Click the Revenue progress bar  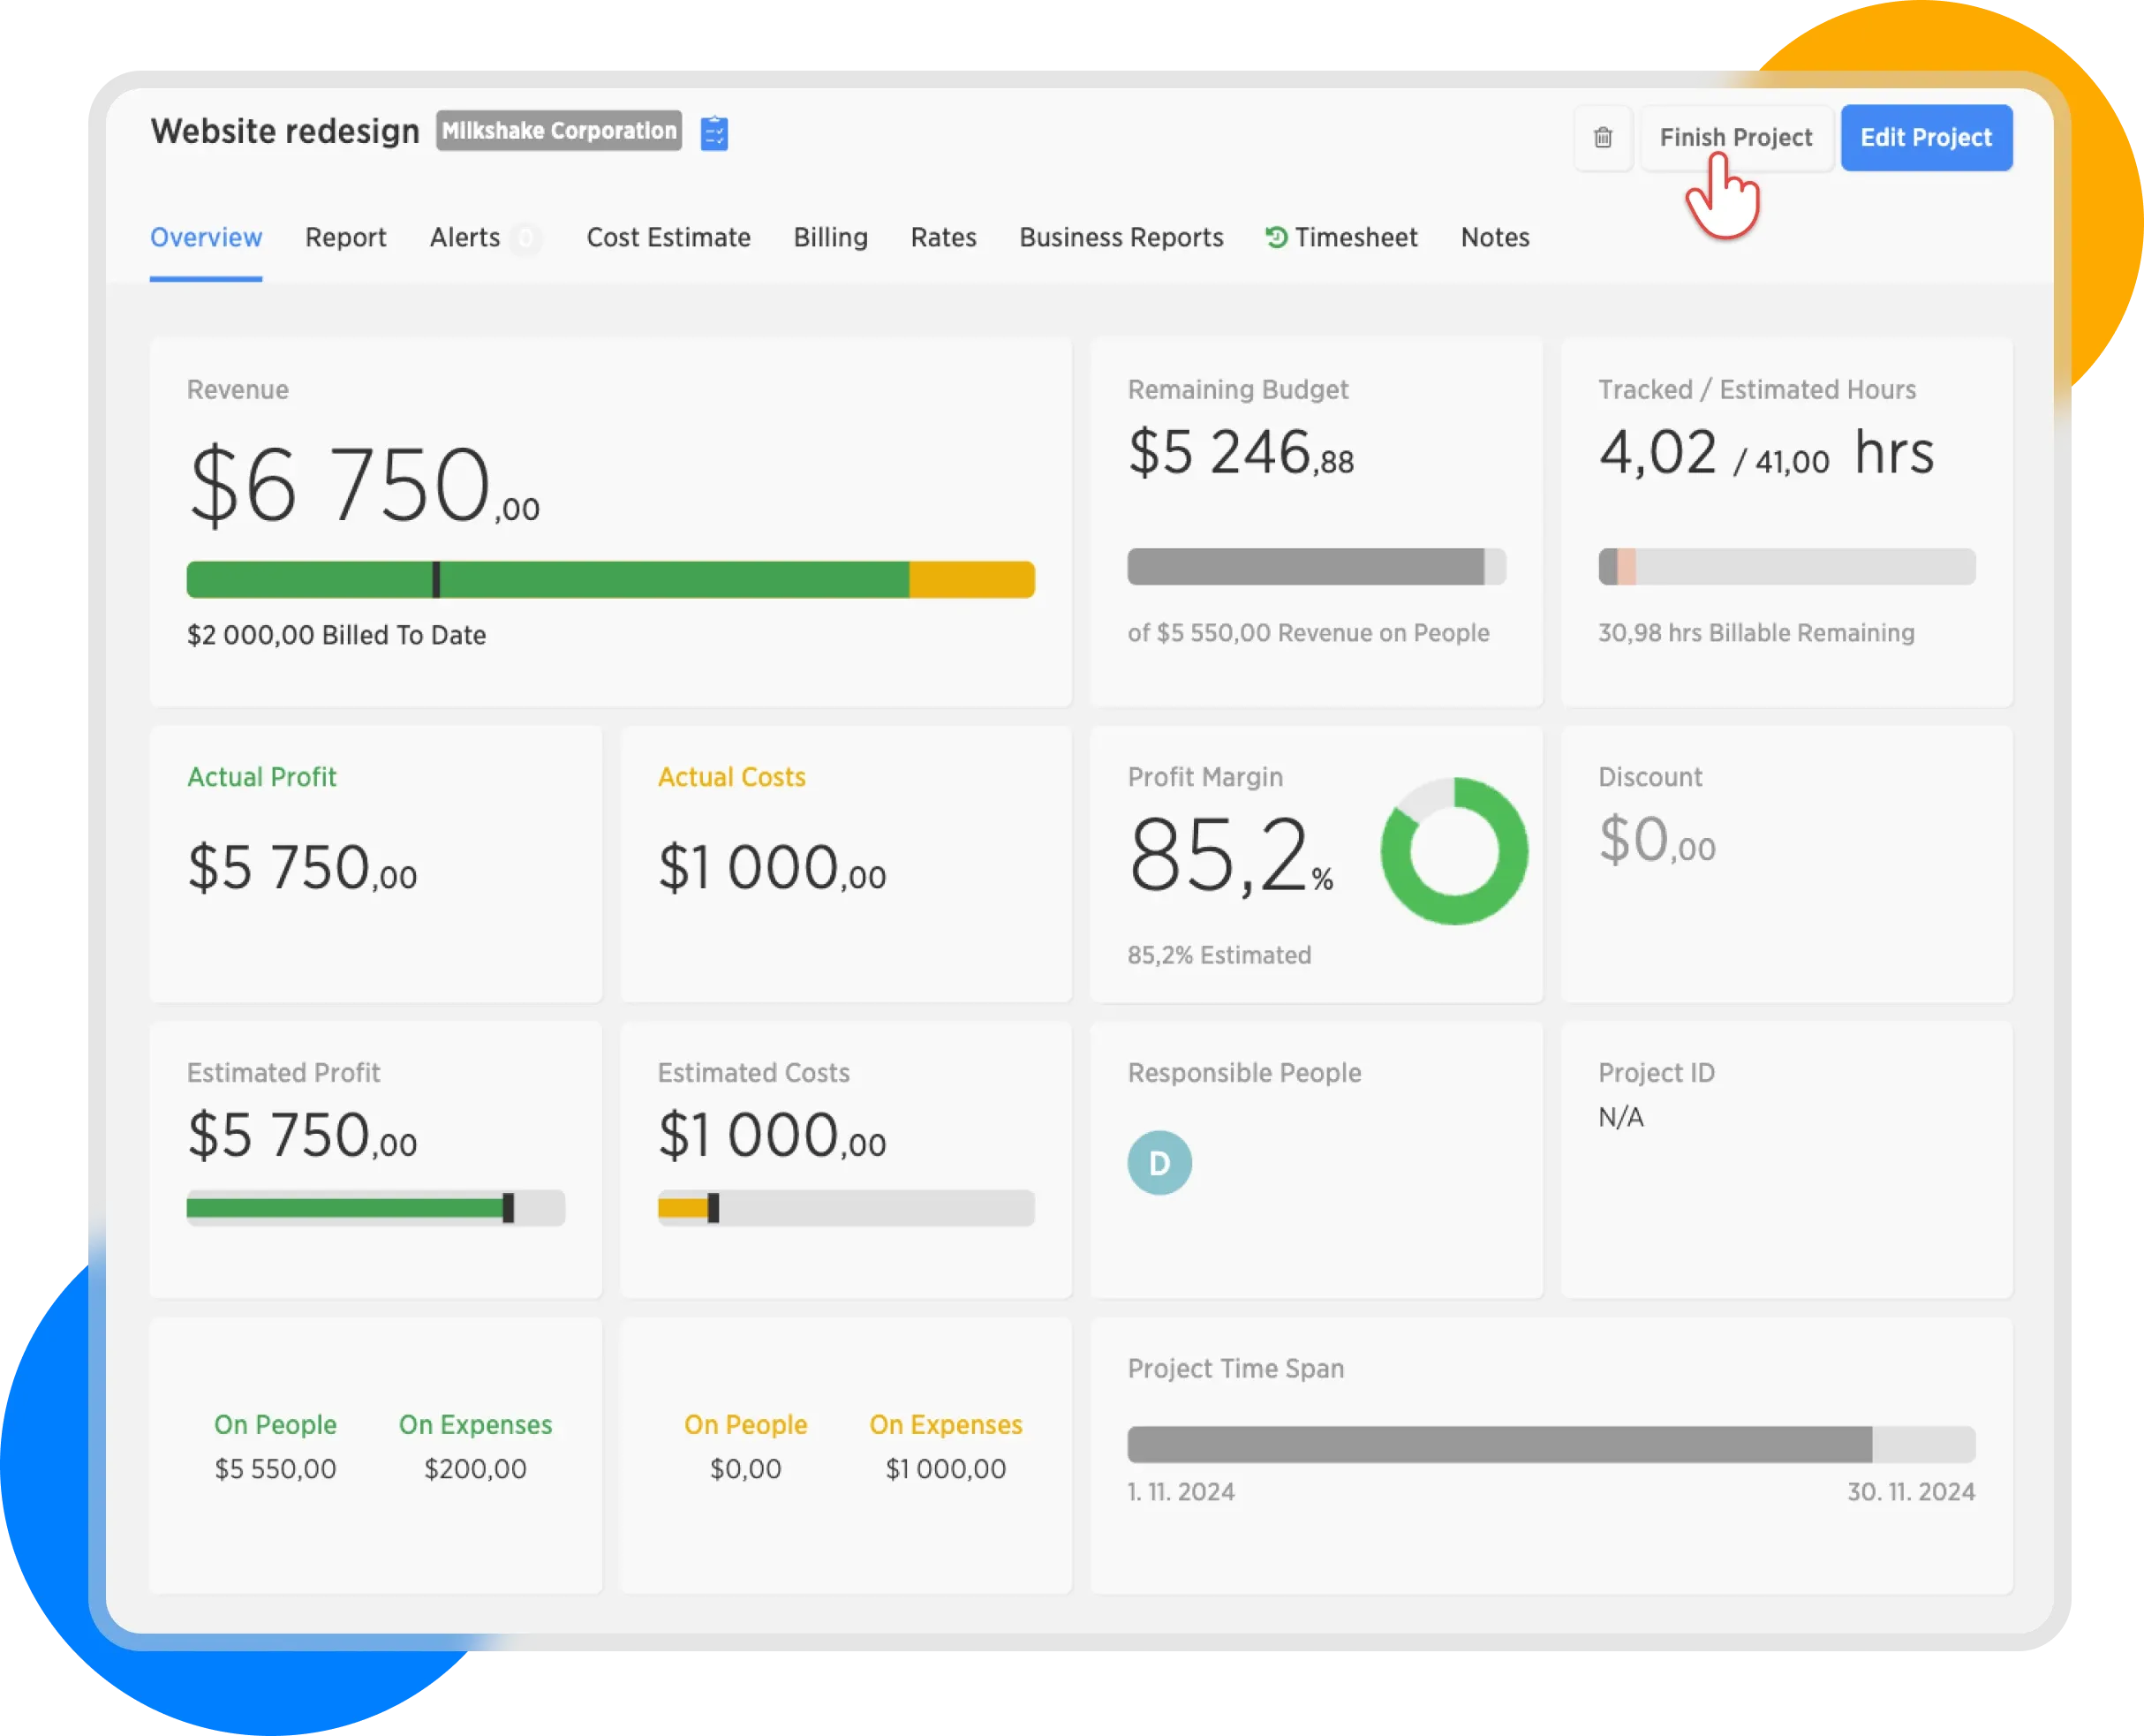(x=610, y=580)
